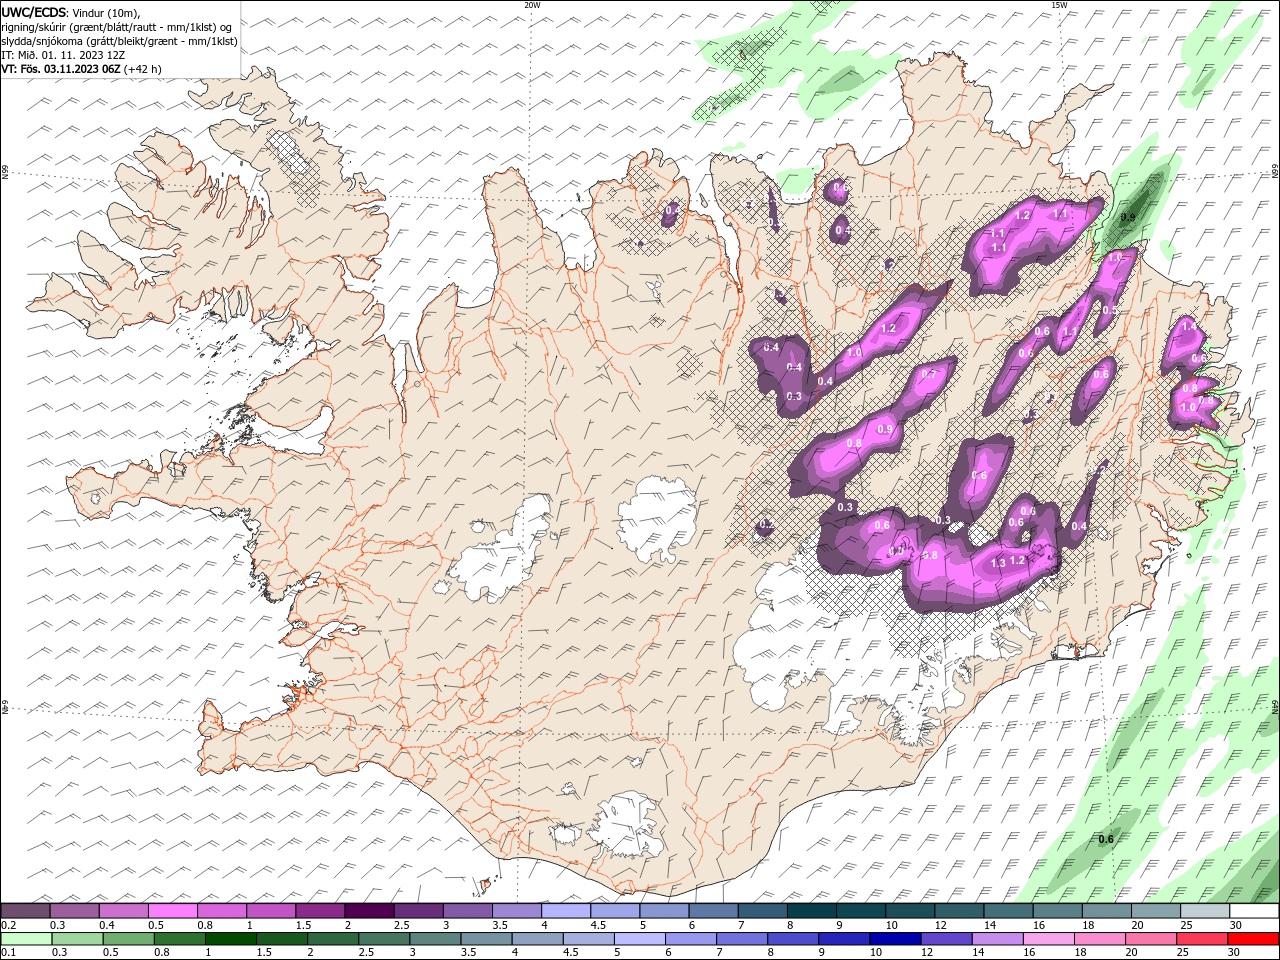The height and width of the screenshot is (960, 1280).
Task: Select the dark mauve 0.2 snow legend swatch
Action: click(25, 911)
